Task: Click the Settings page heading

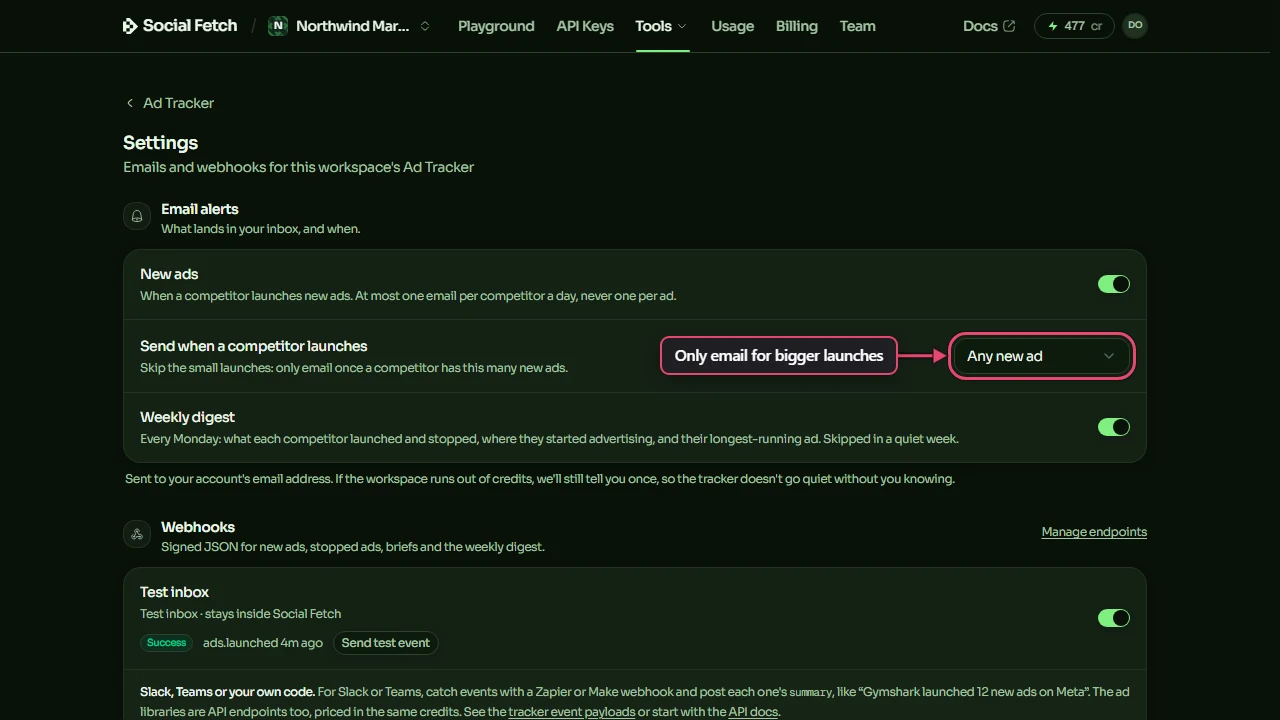Action: [161, 143]
